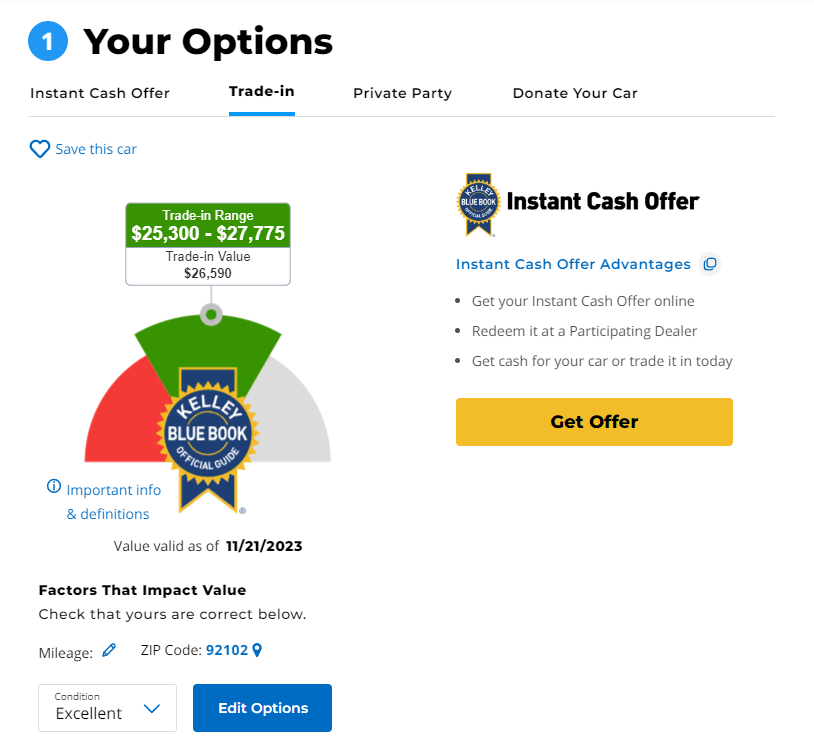Click the heart icon to save car
The height and width of the screenshot is (751, 814).
39,149
